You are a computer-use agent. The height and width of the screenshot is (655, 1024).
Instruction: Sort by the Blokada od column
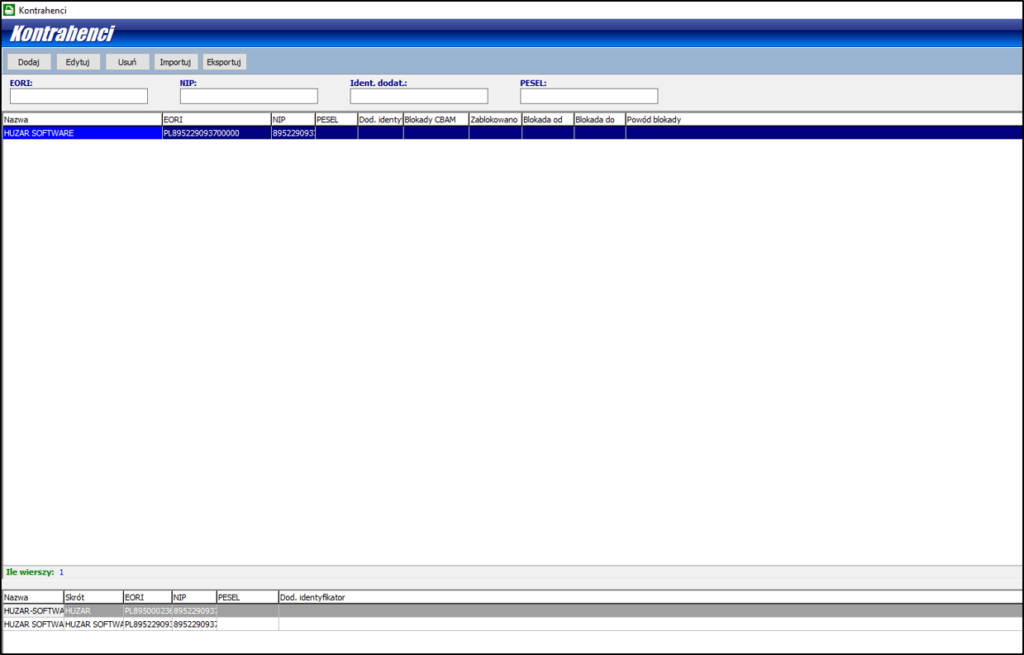pyautogui.click(x=547, y=120)
